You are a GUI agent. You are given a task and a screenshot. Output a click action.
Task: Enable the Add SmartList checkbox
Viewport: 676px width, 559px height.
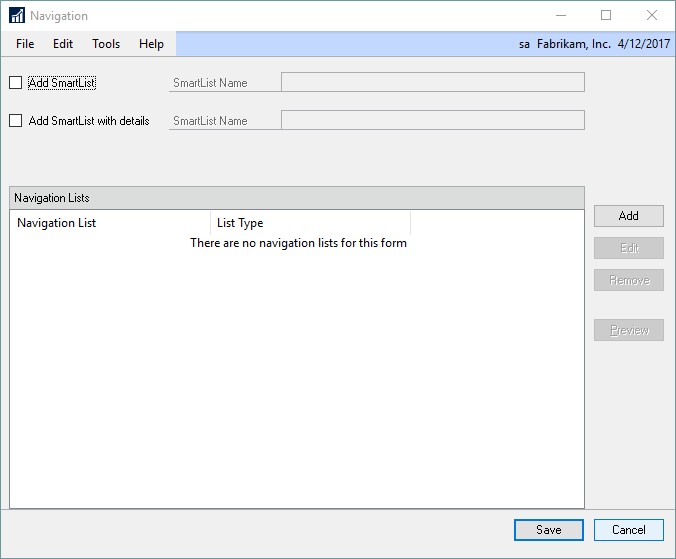(x=16, y=82)
